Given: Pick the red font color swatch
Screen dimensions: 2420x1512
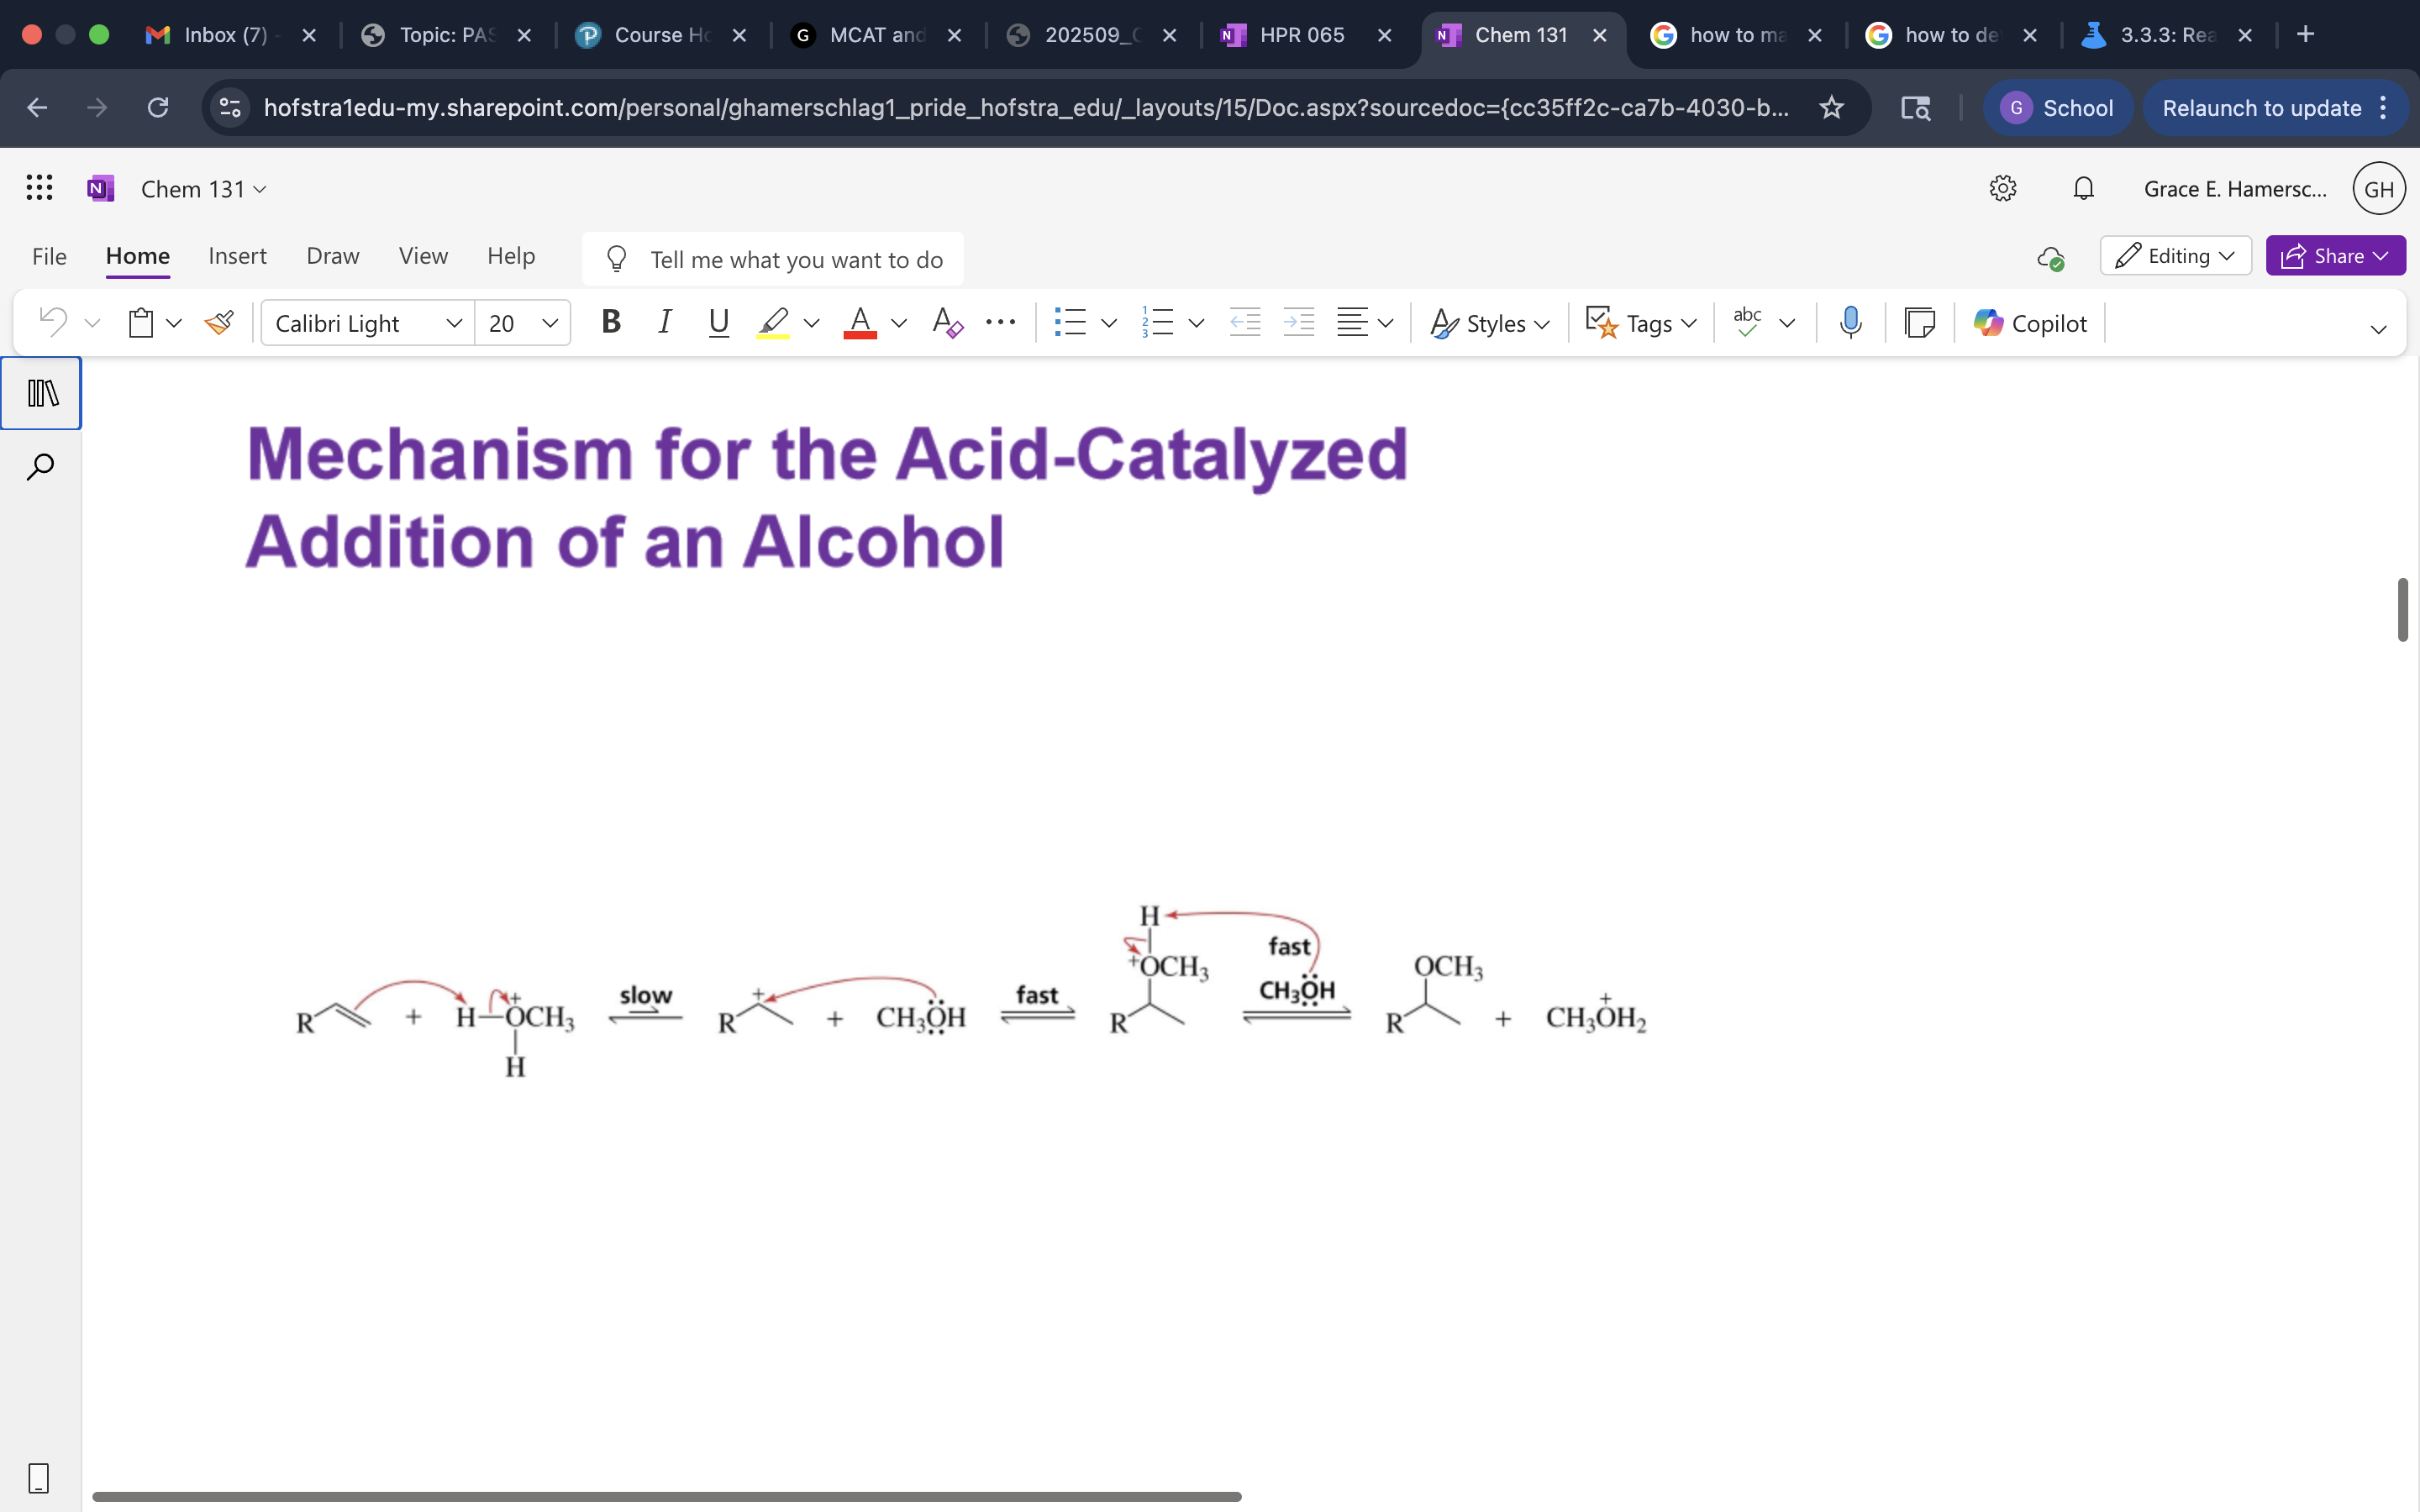Looking at the screenshot, I should coord(859,322).
